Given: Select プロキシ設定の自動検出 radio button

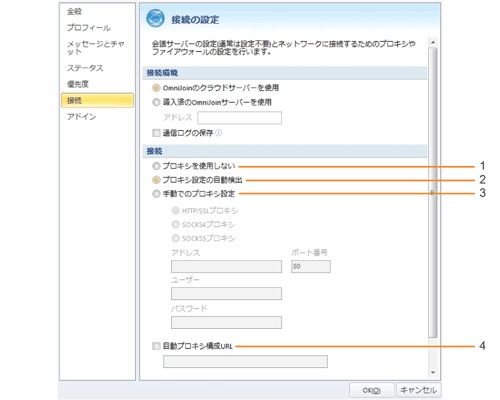Looking at the screenshot, I should (156, 180).
